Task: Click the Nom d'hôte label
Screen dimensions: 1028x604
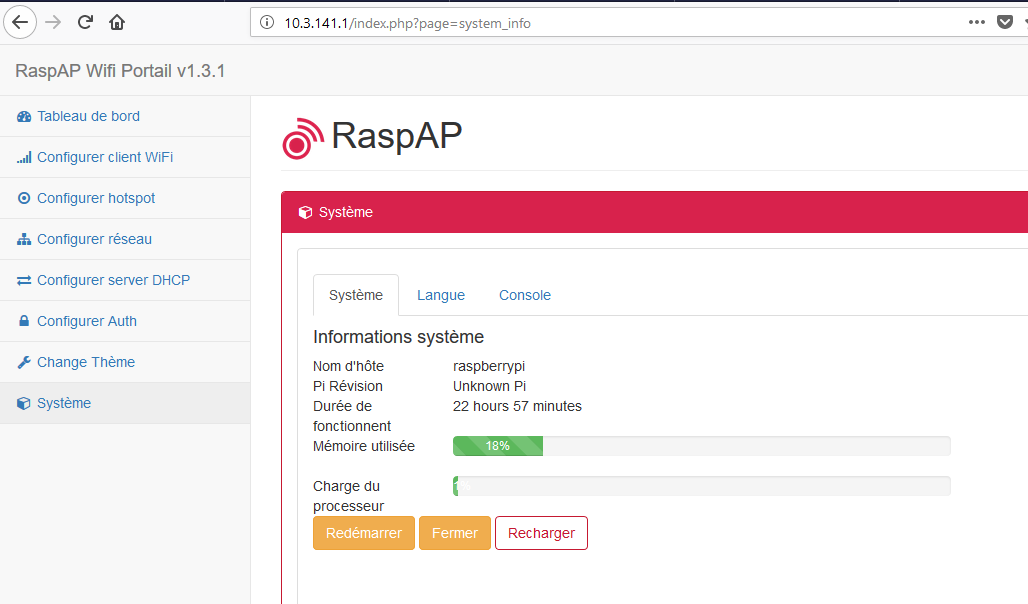Action: 349,366
